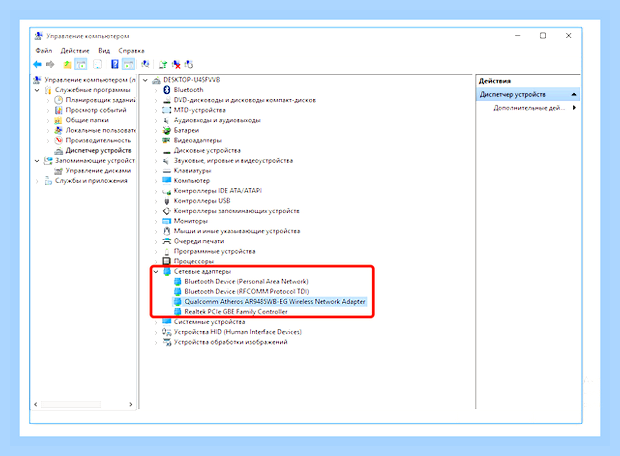Select DVD-дисководы и дисководы компакт-дисков
Screen dimensions: 620x456
click(x=245, y=100)
